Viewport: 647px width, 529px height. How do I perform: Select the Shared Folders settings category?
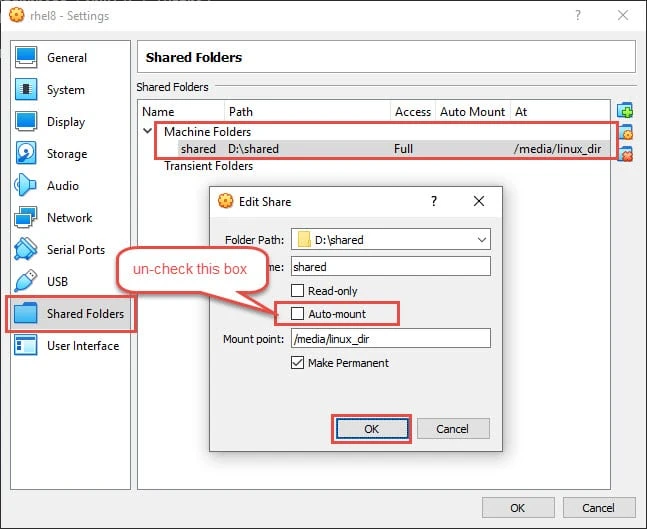(x=70, y=313)
